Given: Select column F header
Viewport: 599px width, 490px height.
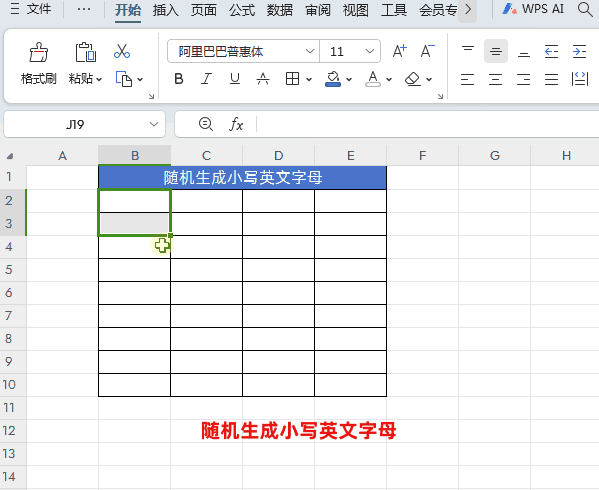Looking at the screenshot, I should [422, 155].
